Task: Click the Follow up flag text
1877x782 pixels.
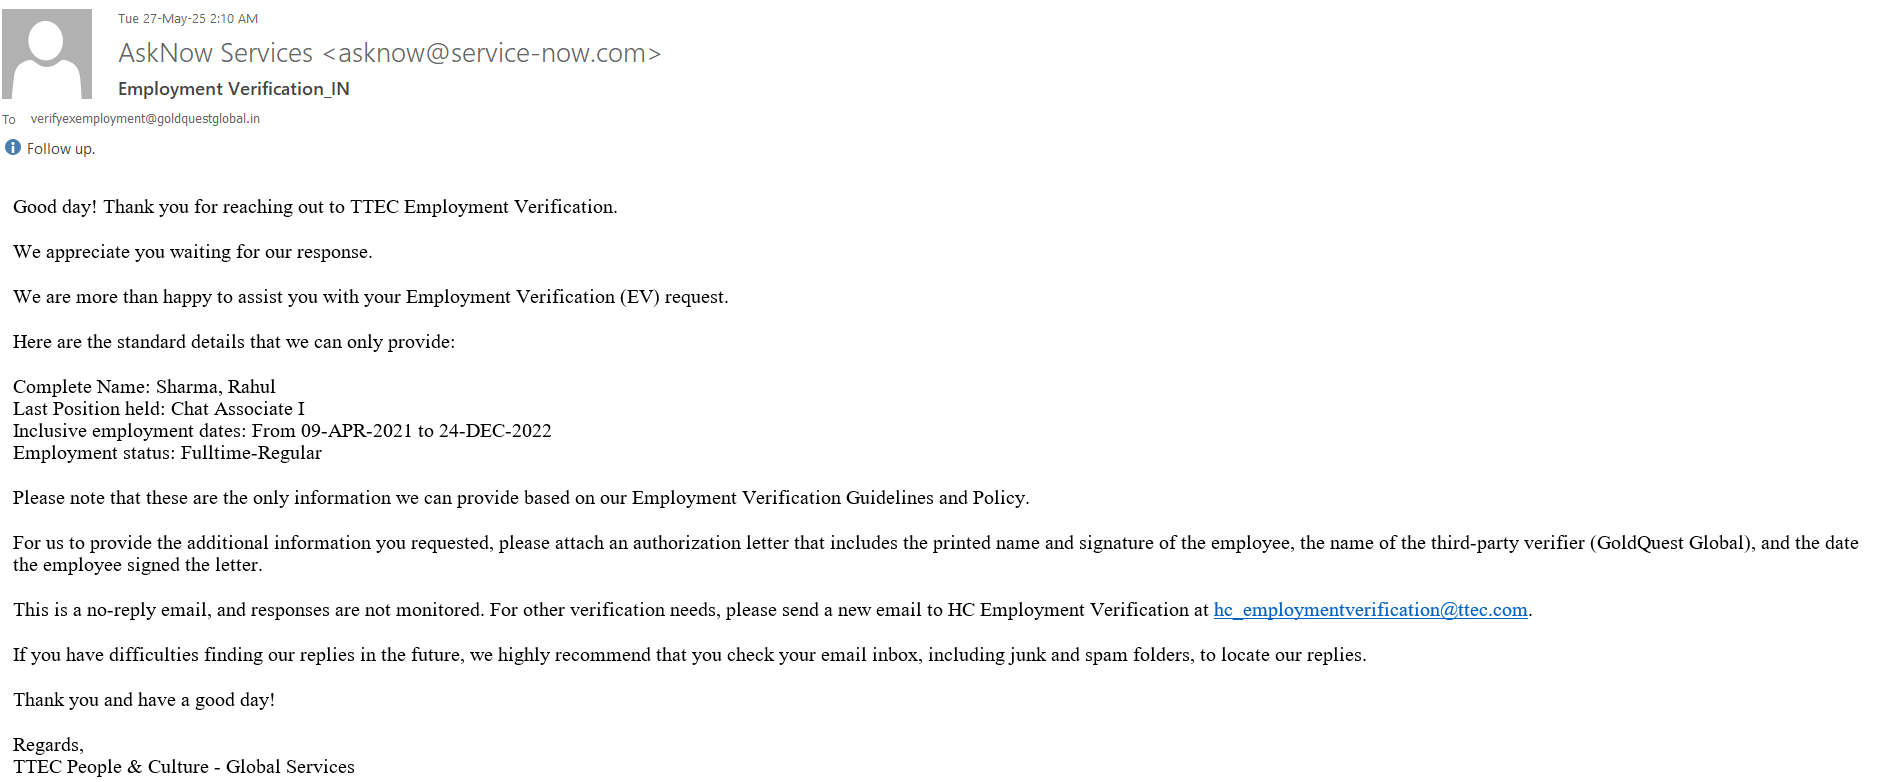Action: 61,149
